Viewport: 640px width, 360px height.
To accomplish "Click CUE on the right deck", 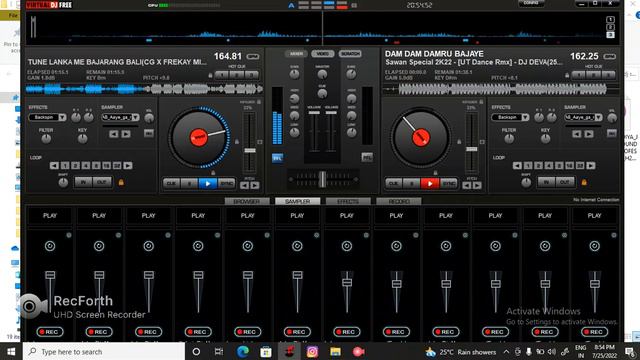I will click(x=393, y=184).
